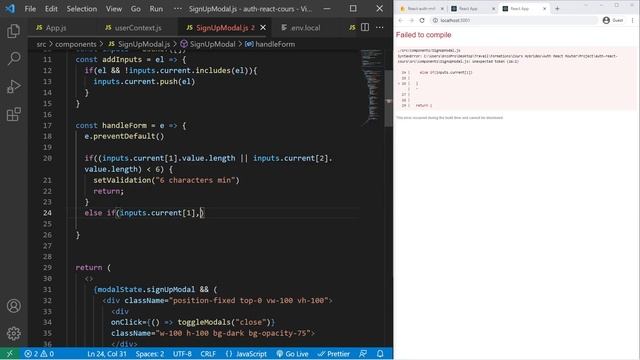Open remote window indicator in status bar

9,354
